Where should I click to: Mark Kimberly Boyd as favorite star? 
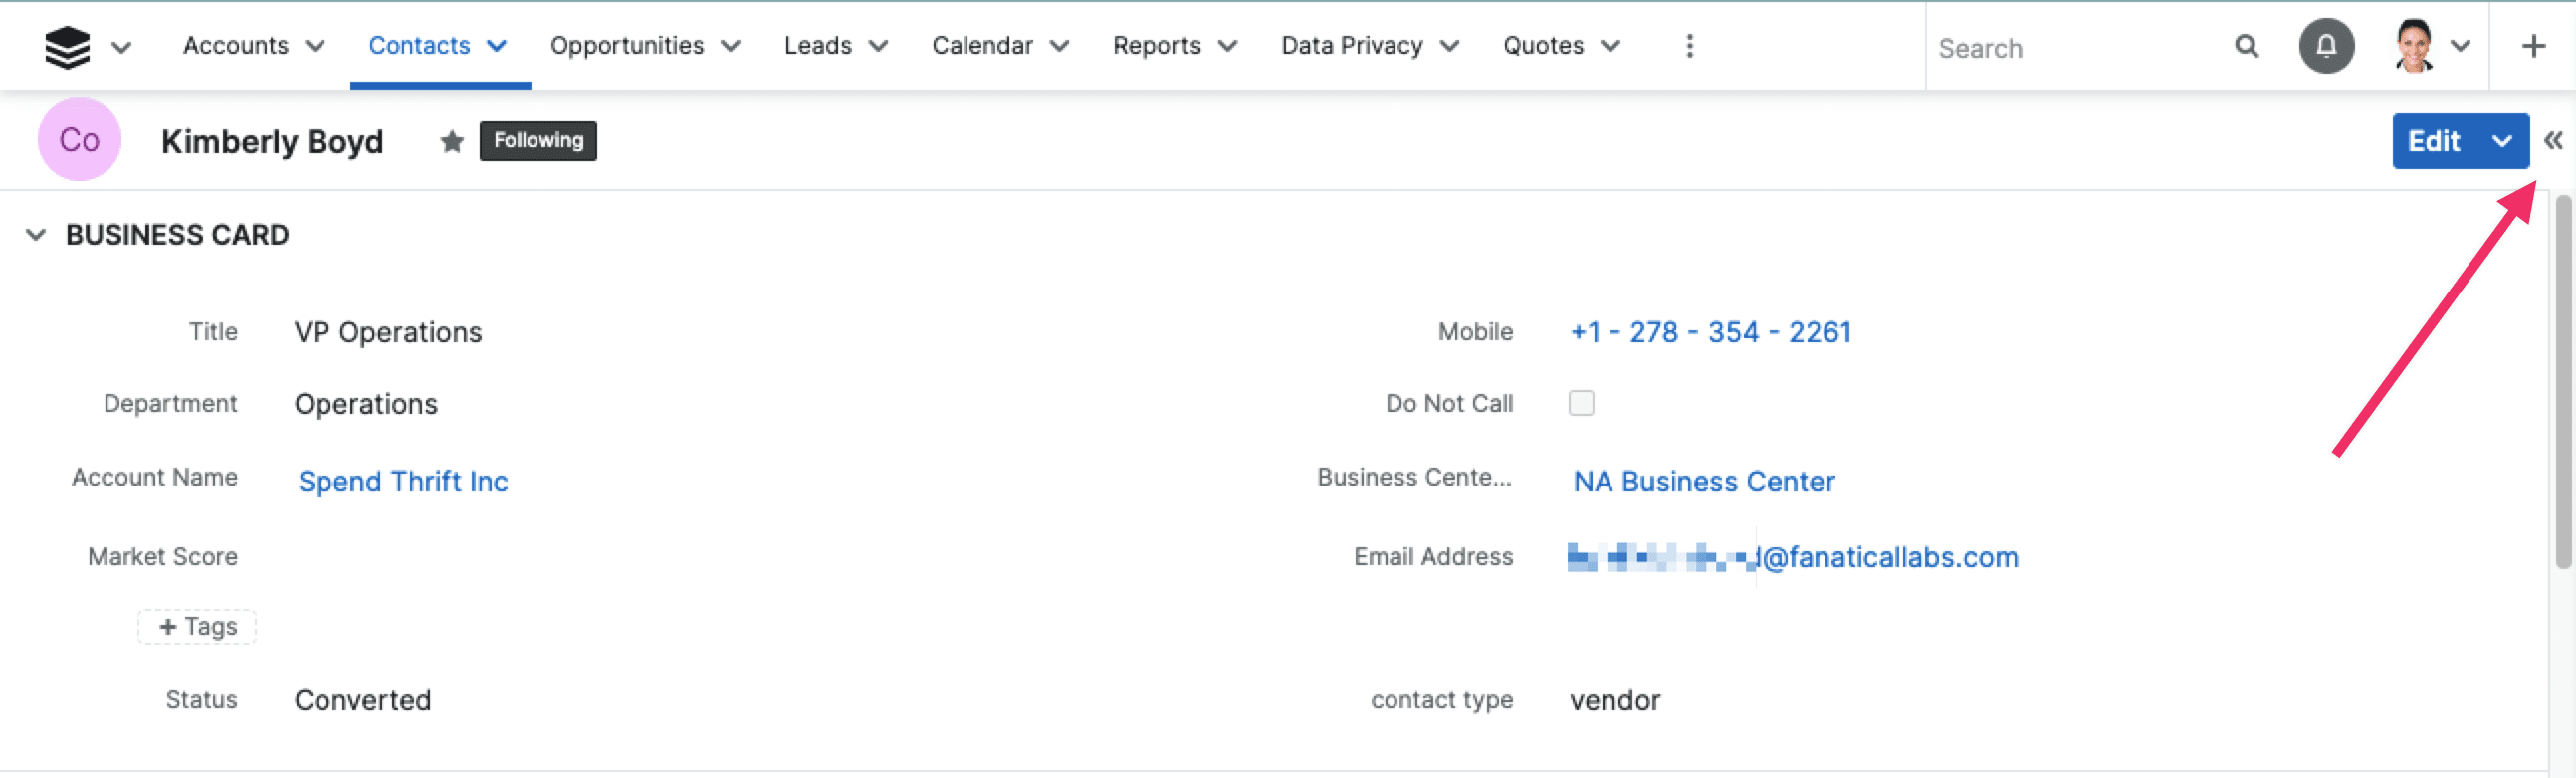pyautogui.click(x=452, y=141)
